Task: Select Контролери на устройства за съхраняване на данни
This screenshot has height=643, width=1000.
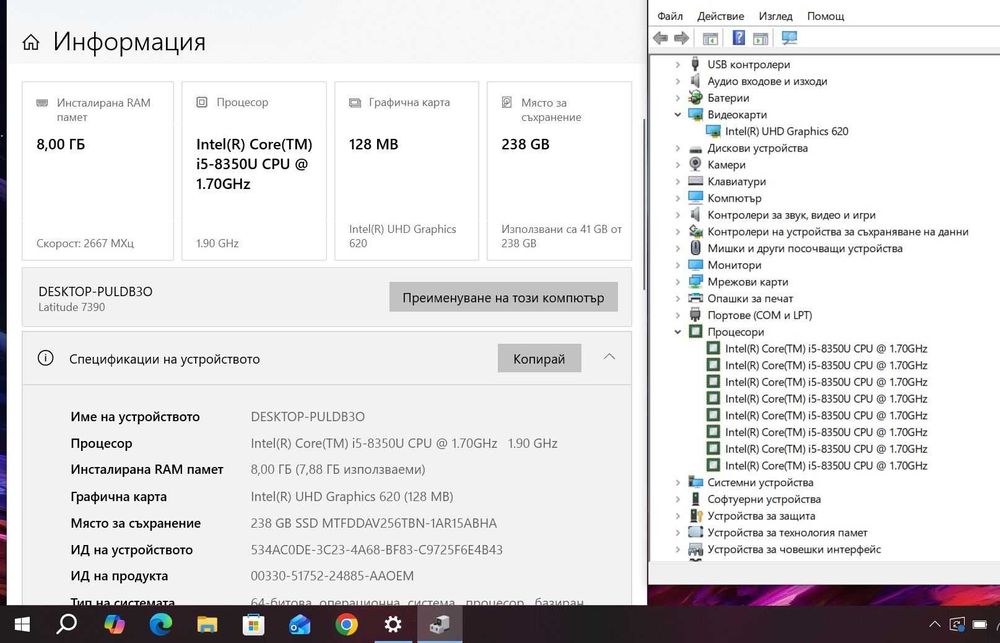Action: [838, 232]
